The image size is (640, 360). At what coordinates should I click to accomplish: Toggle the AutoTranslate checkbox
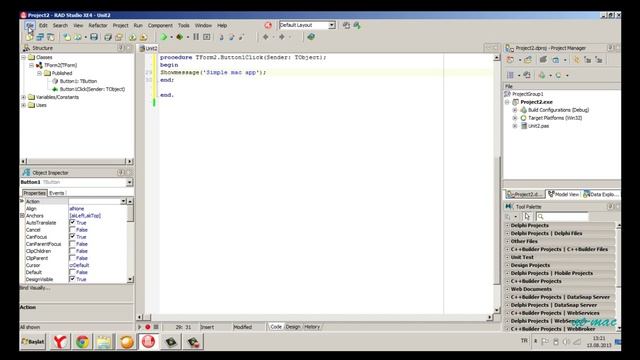72,222
